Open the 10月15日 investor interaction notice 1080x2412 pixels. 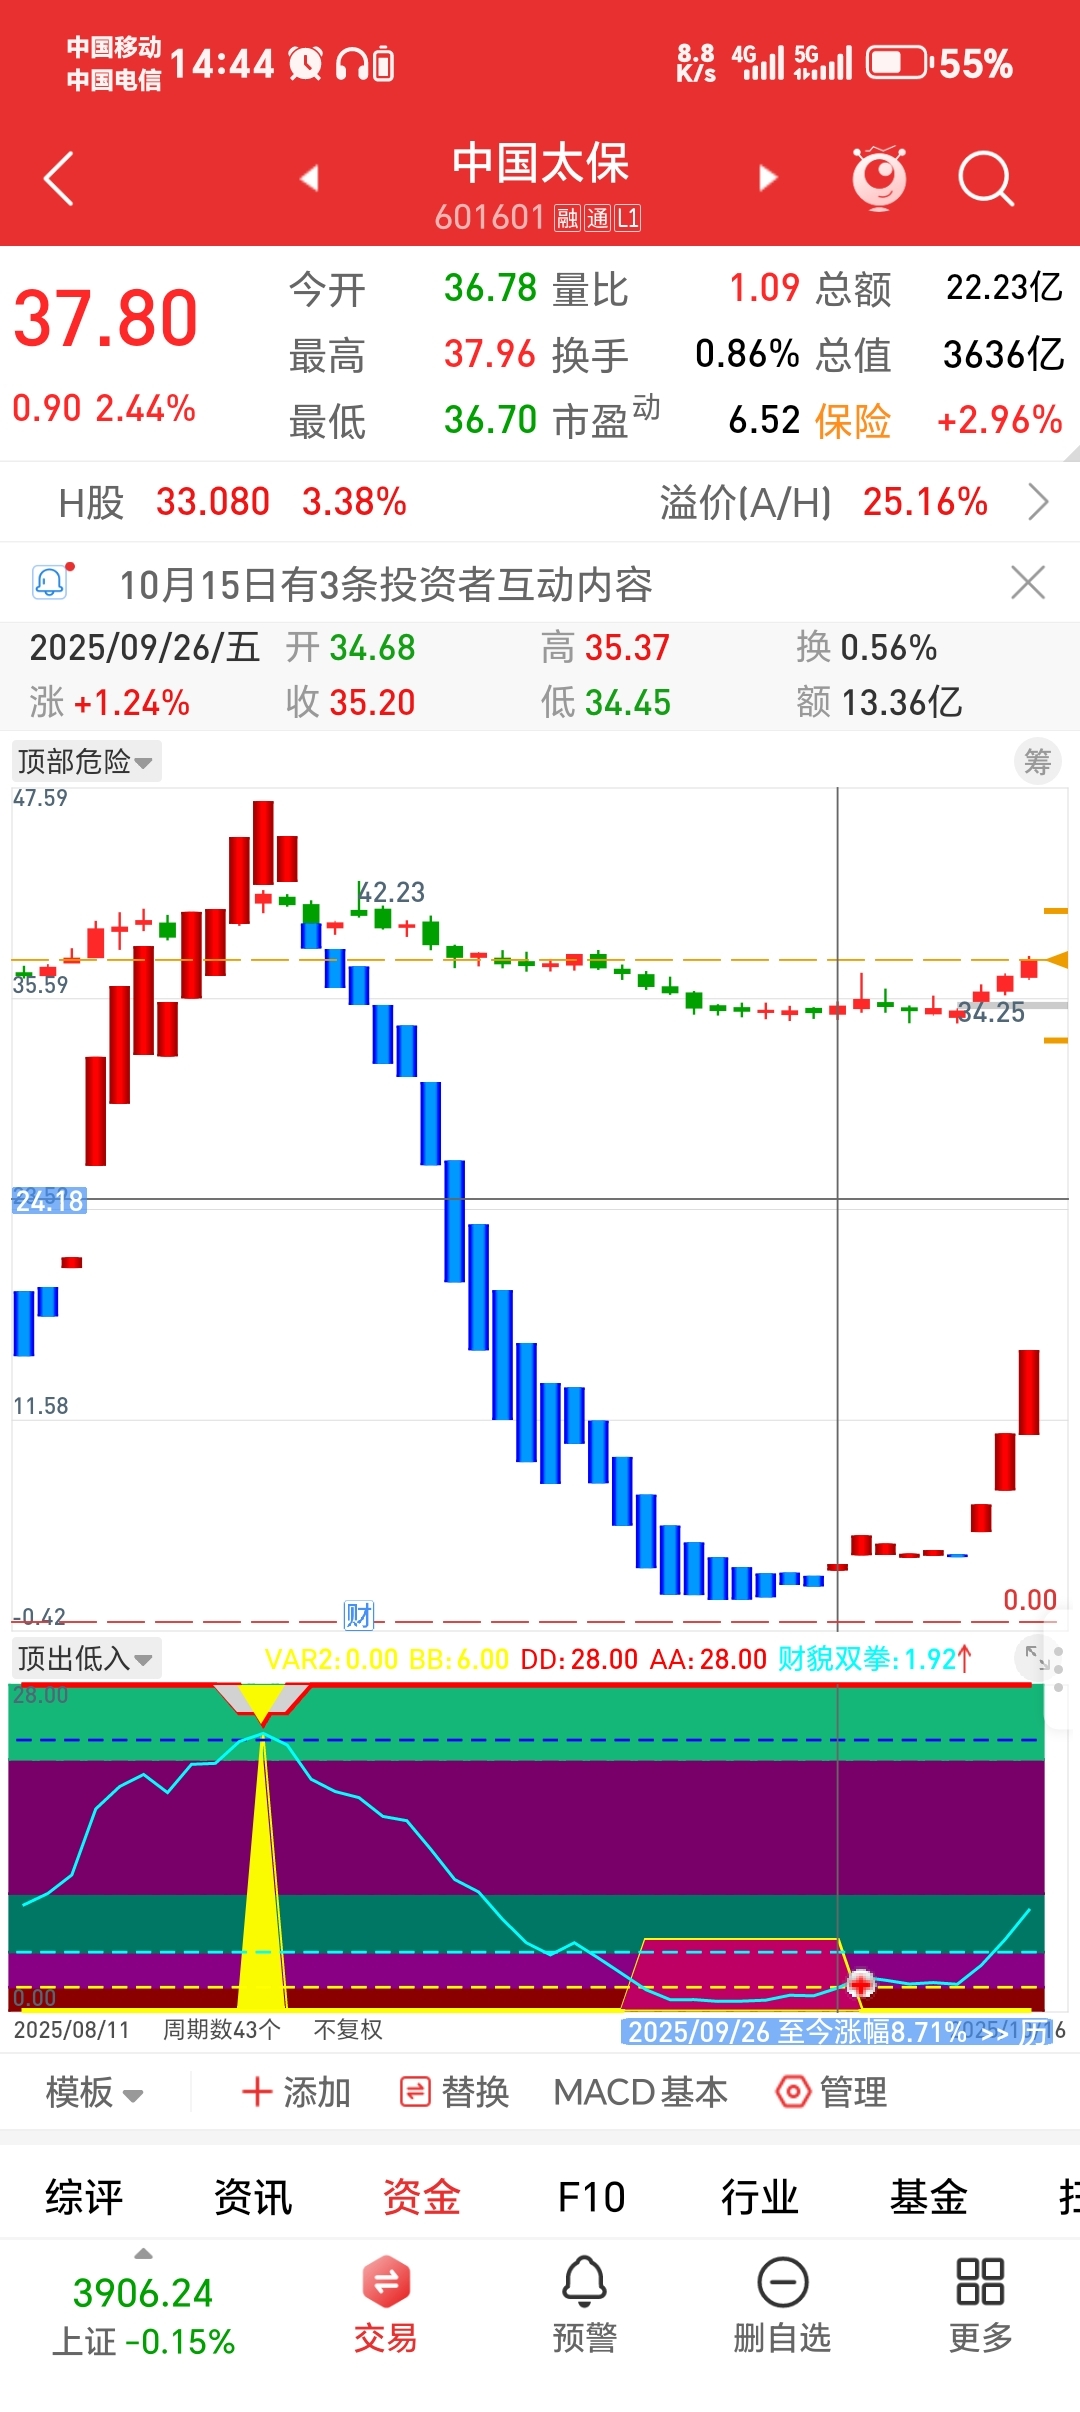coord(386,584)
